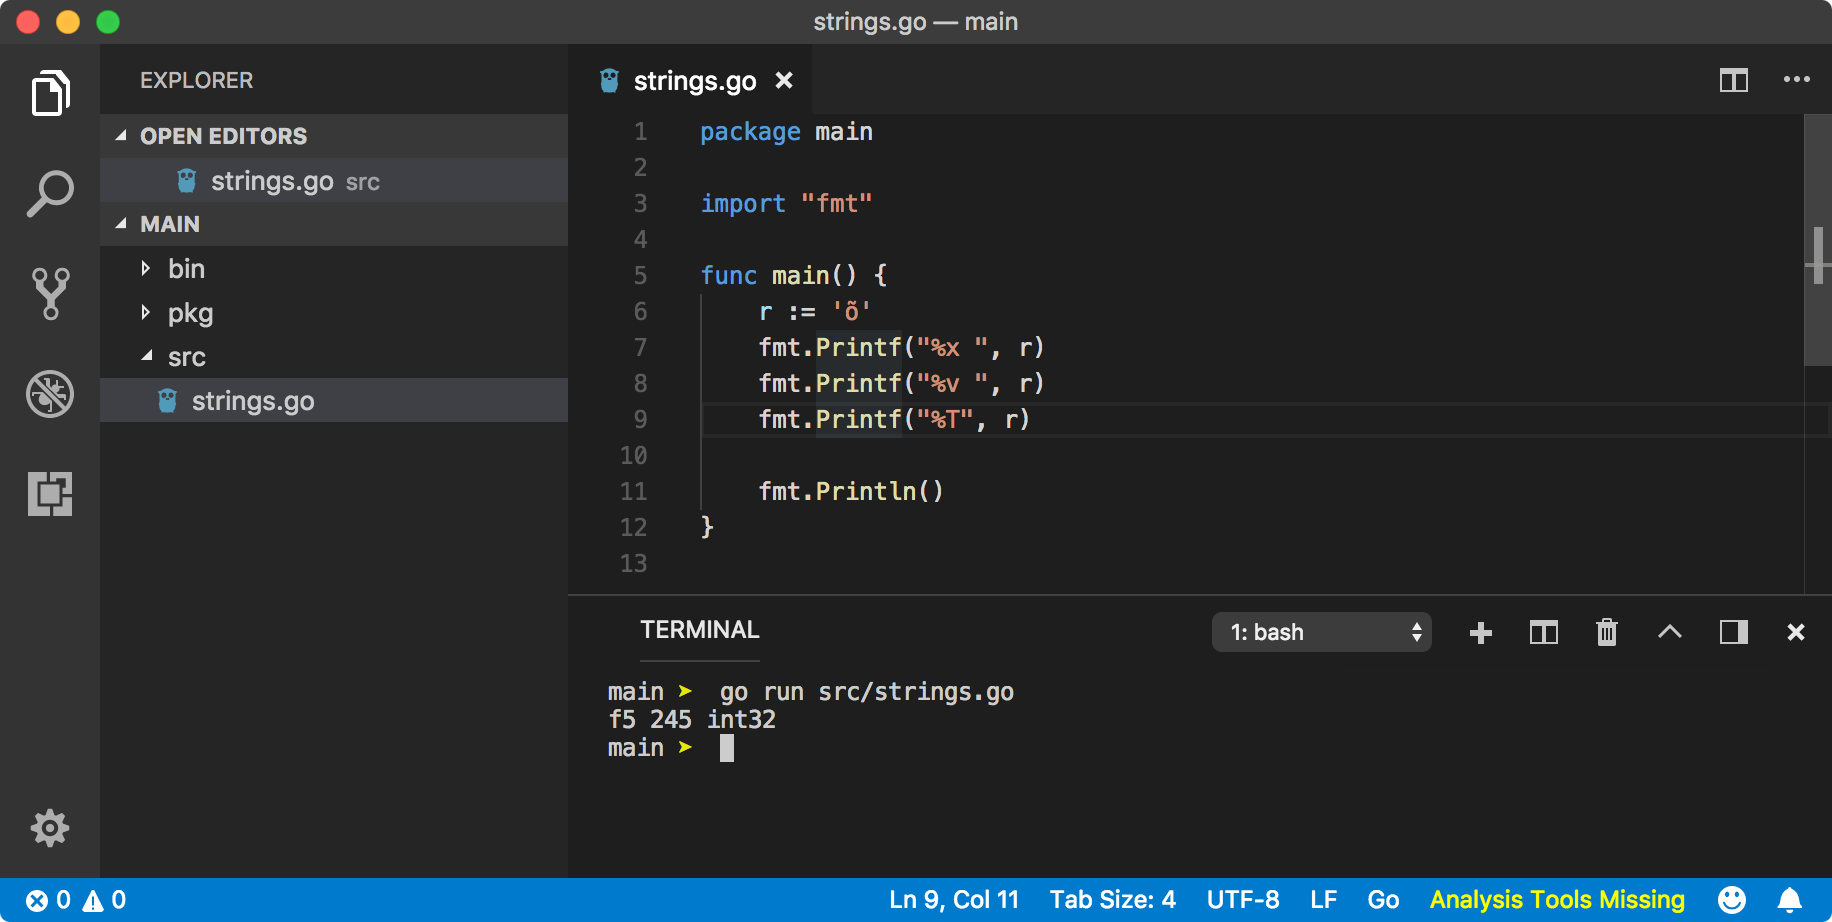
Task: Open the Extensions view in activity bar
Action: (50, 493)
